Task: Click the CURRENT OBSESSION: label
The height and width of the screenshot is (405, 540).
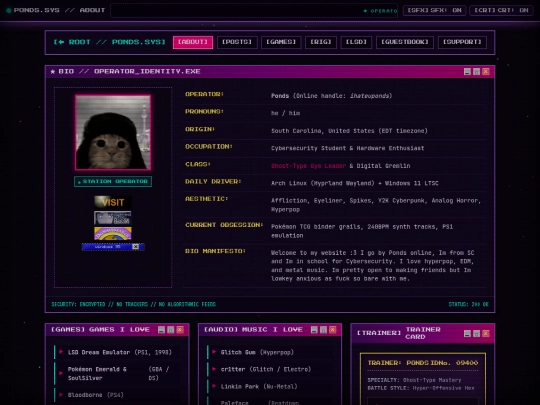Action: (224, 225)
